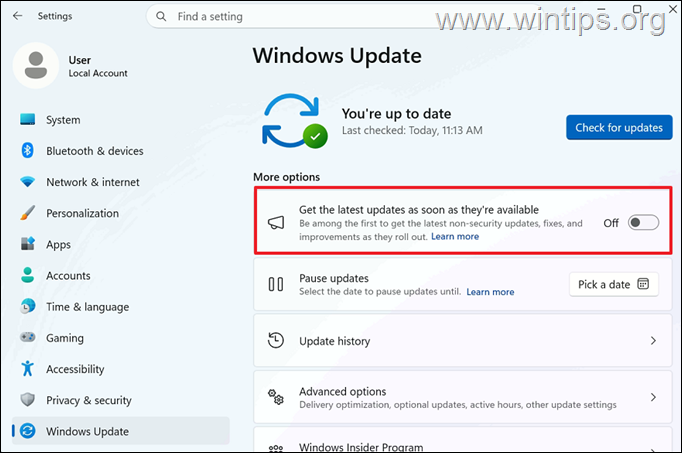Toggle Get the latest updates switch on
Viewport: 682px width, 453px height.
[x=643, y=223]
